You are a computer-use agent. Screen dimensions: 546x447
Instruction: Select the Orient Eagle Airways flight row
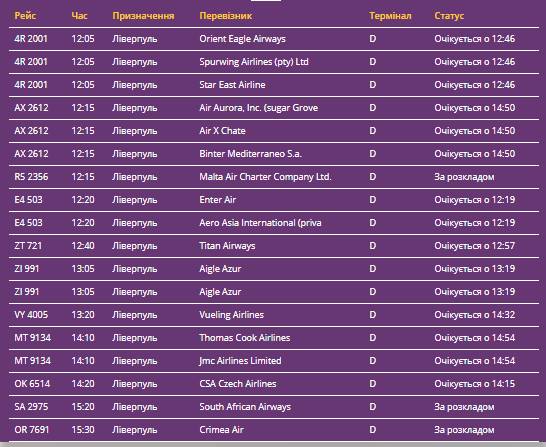(274, 39)
